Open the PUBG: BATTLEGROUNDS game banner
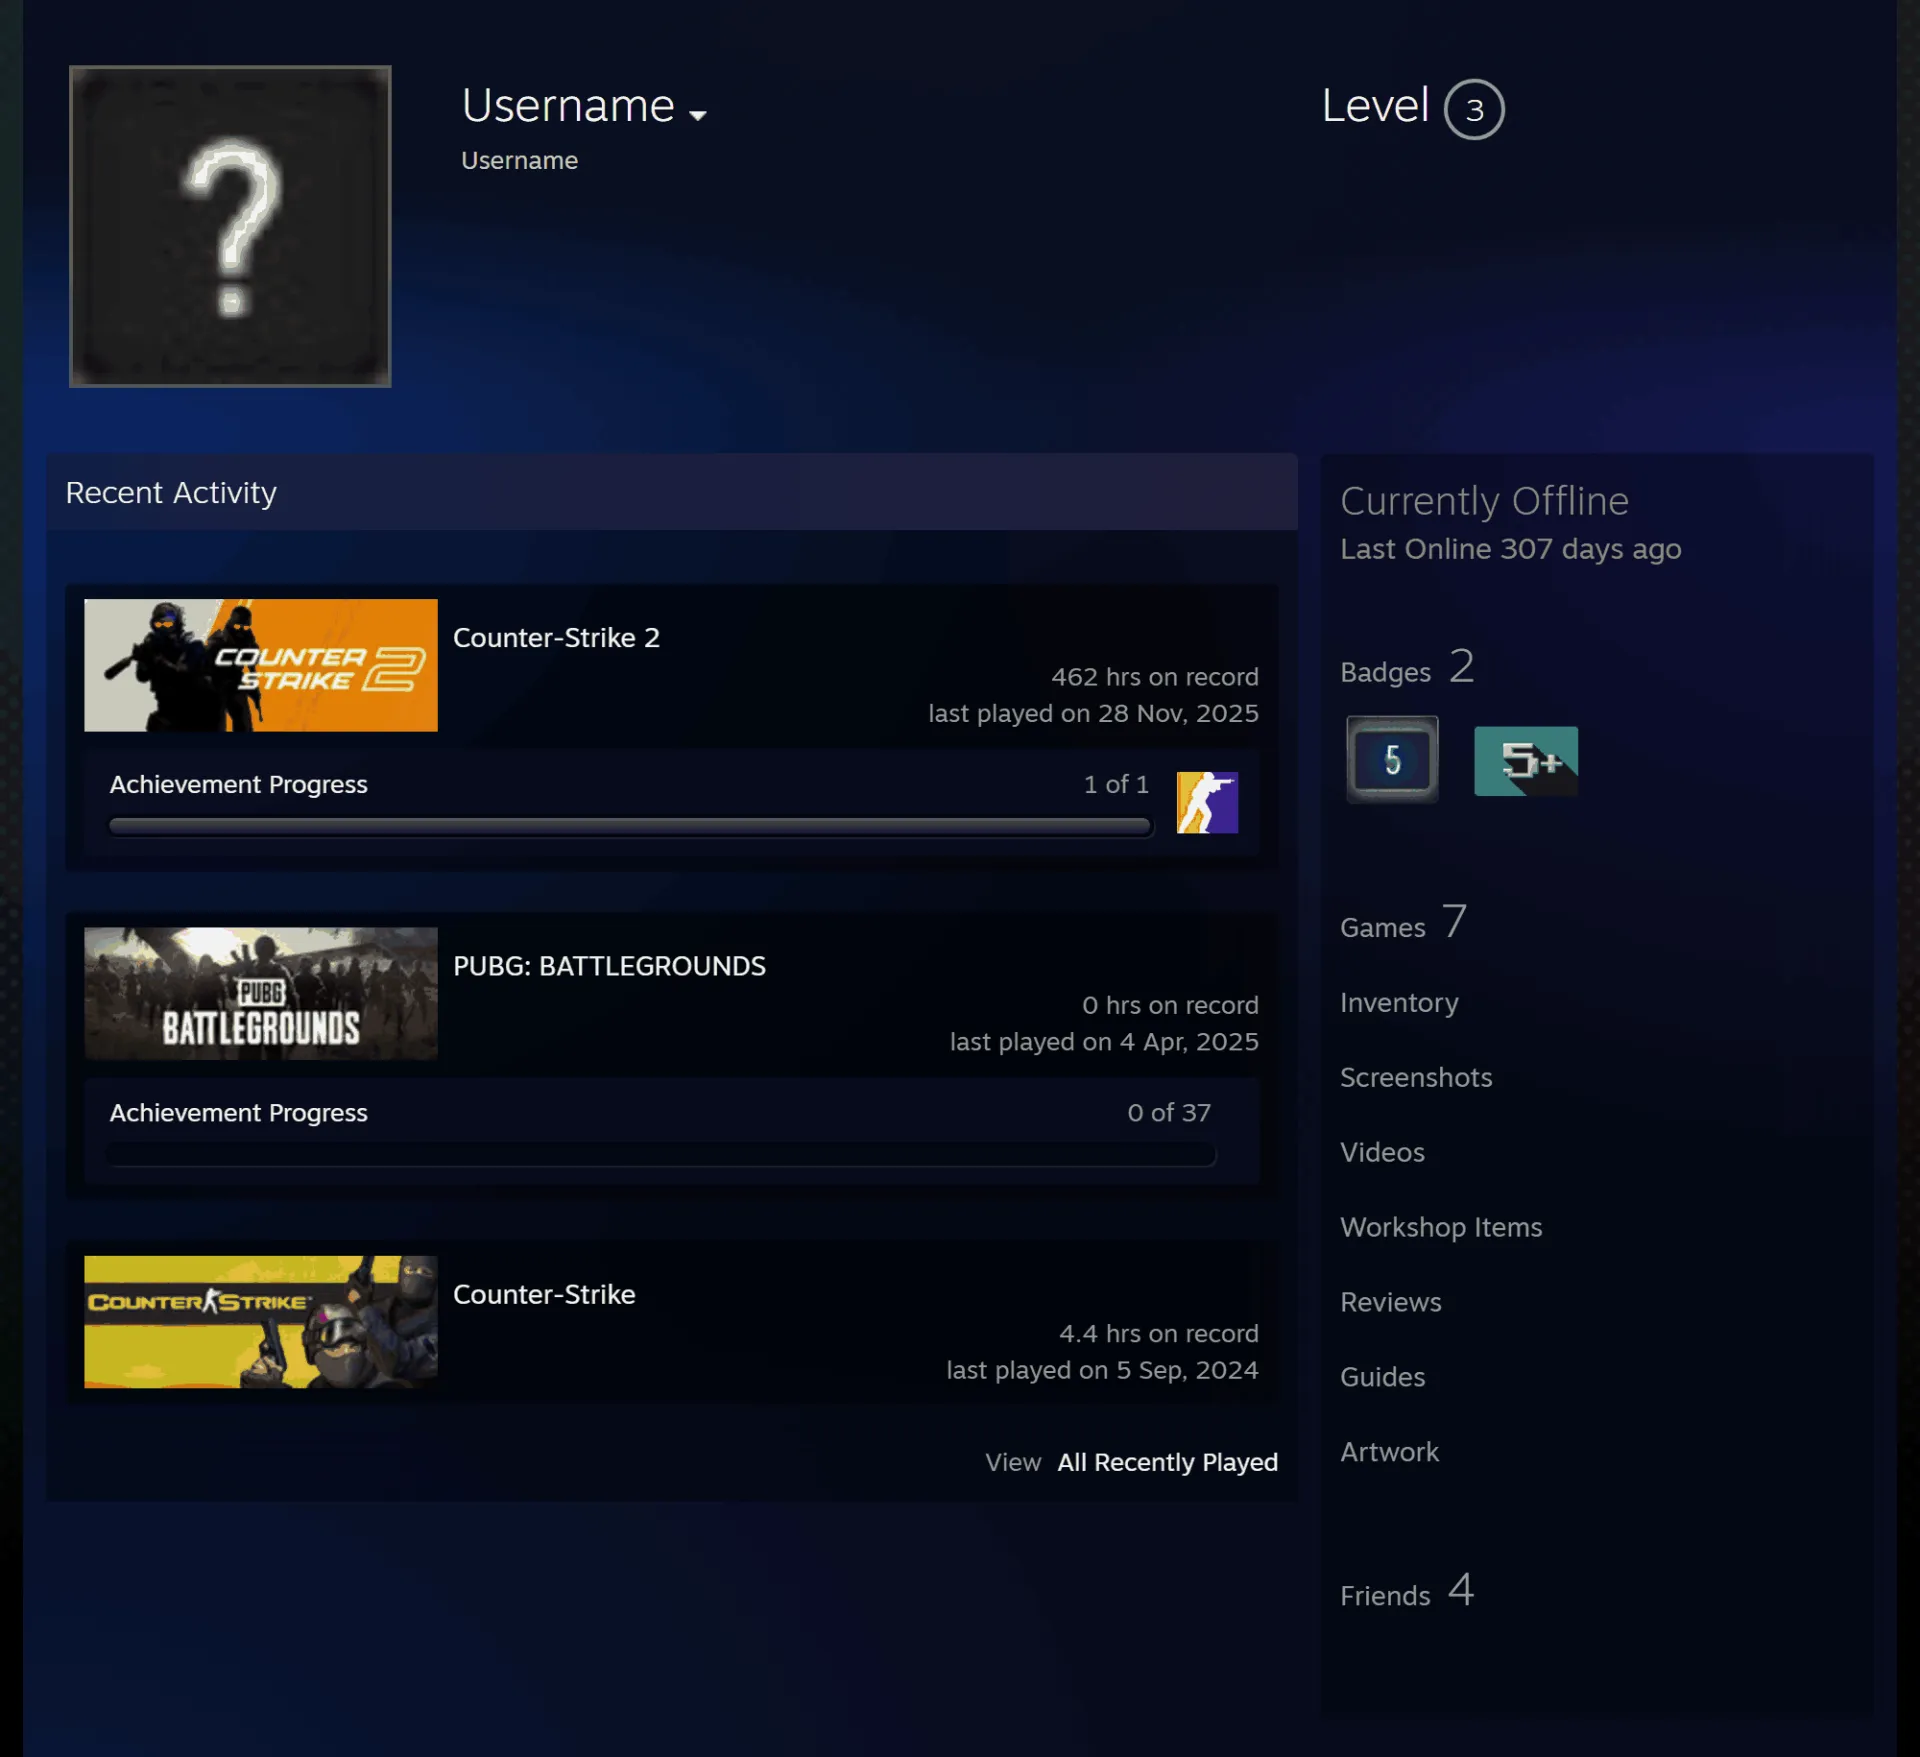This screenshot has width=1920, height=1757. click(261, 993)
